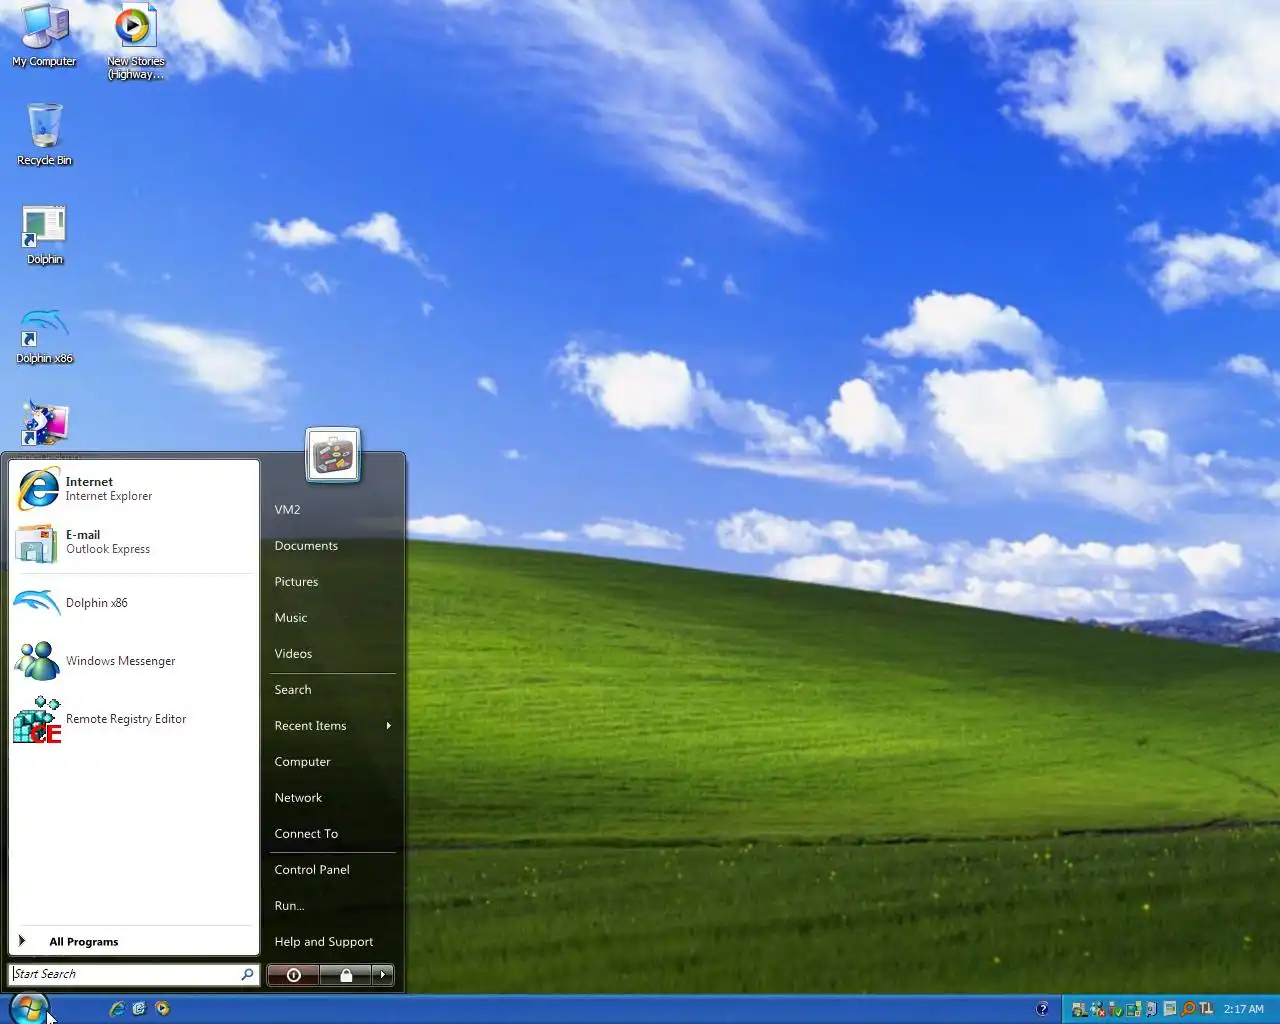Expand All Programs list
Viewport: 1280px width, 1024px height.
(x=134, y=941)
